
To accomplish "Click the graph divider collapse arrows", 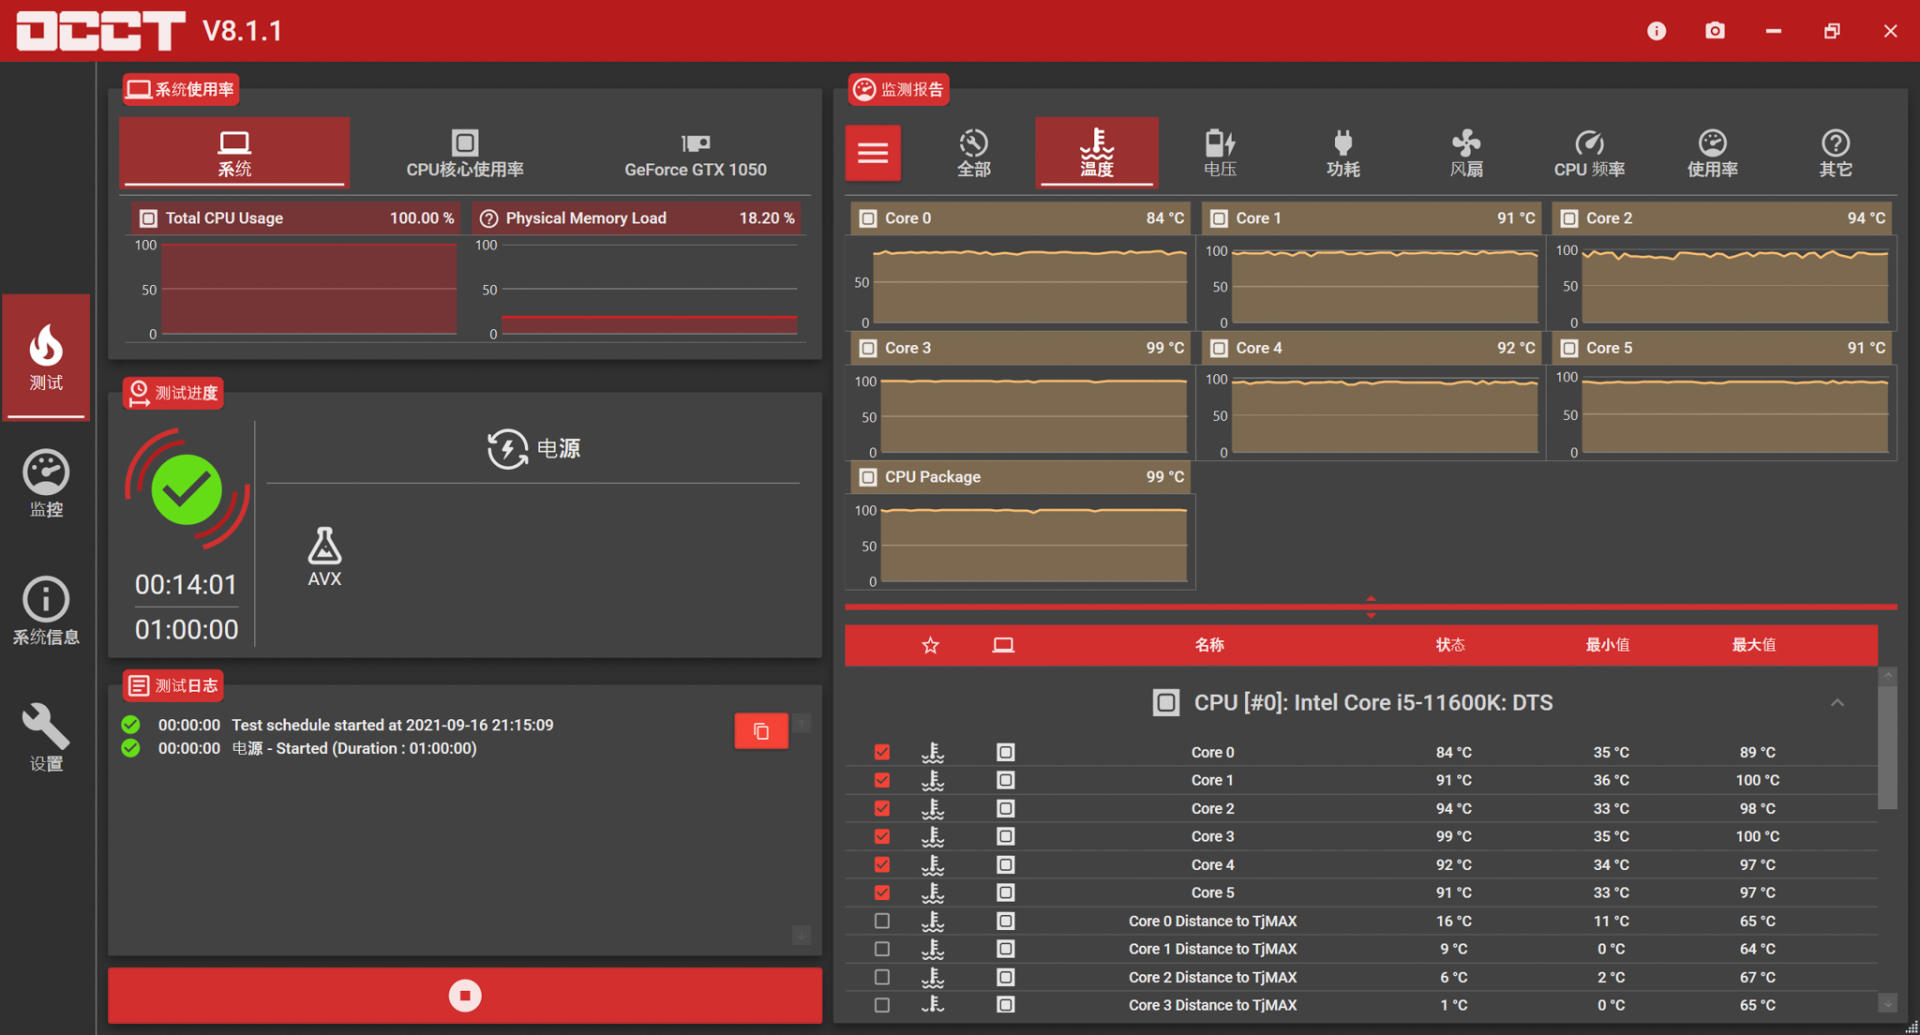I will (x=1371, y=607).
